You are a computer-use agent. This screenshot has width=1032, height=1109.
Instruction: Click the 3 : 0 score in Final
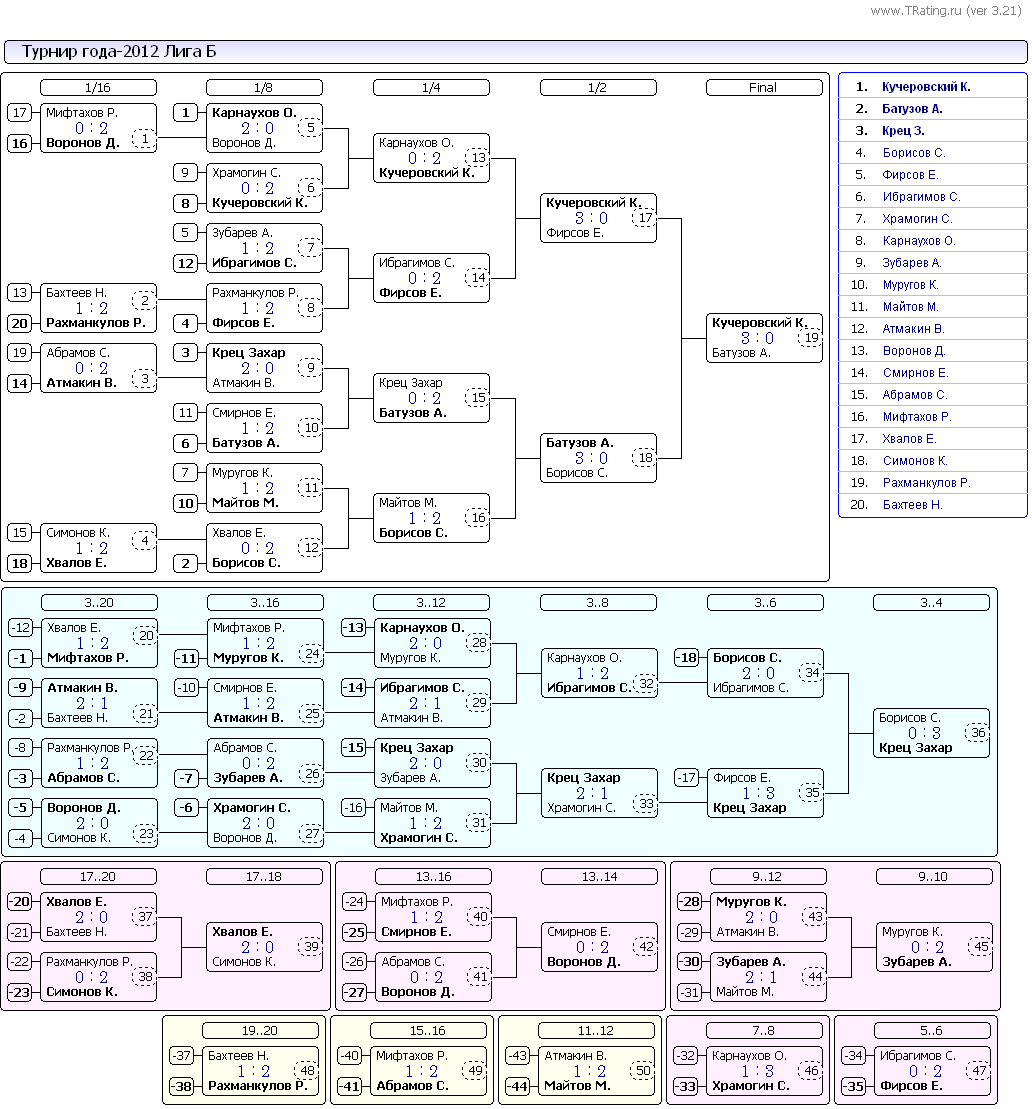[758, 338]
